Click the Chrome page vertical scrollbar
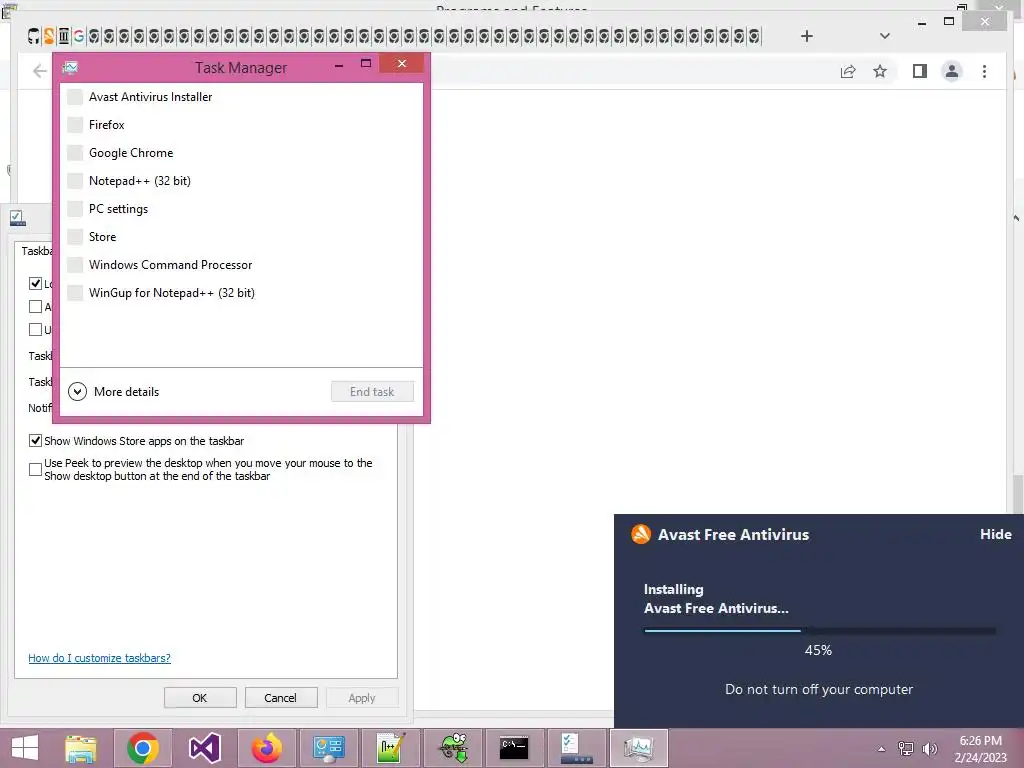Screen dimensions: 1024x768 tap(1017, 493)
